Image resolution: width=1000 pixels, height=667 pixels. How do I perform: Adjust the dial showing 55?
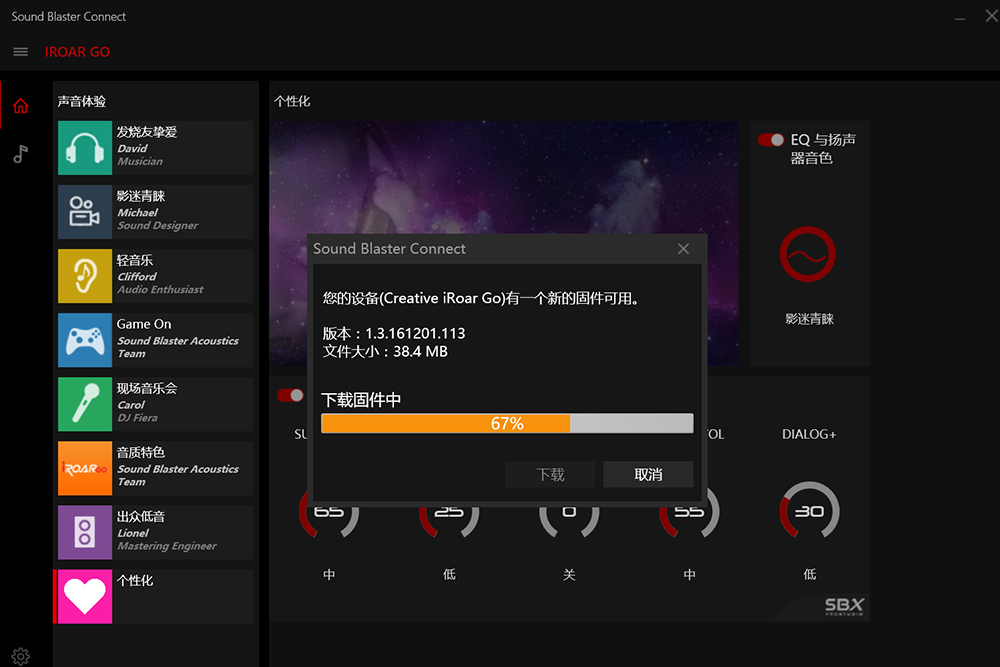(689, 513)
